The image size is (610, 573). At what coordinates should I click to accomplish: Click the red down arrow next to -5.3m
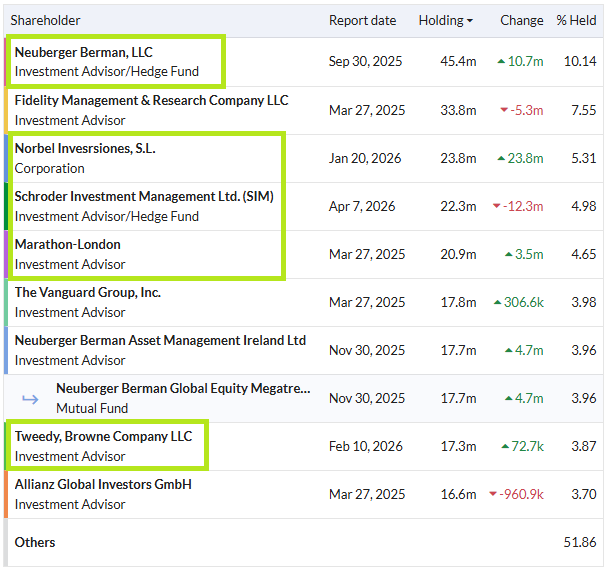[504, 110]
